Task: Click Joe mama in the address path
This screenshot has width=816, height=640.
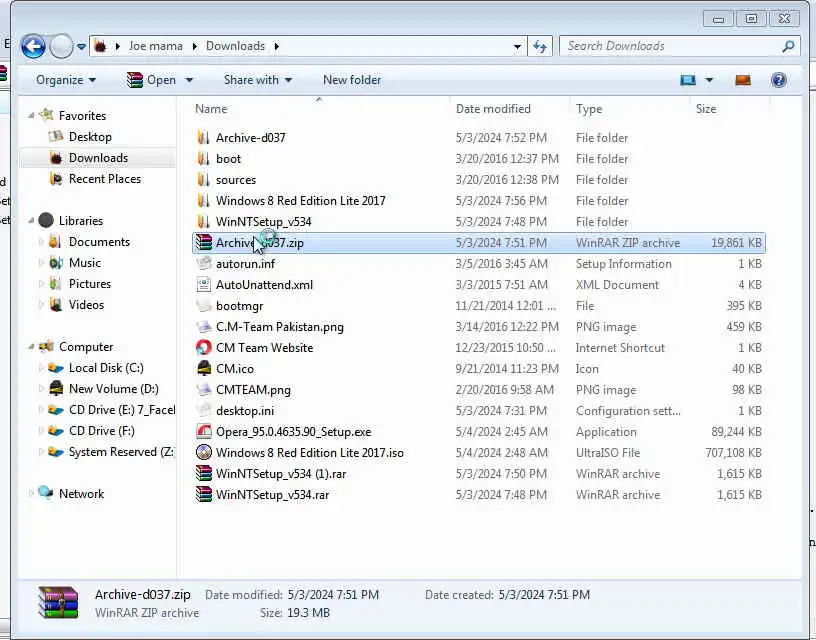Action: [x=156, y=46]
